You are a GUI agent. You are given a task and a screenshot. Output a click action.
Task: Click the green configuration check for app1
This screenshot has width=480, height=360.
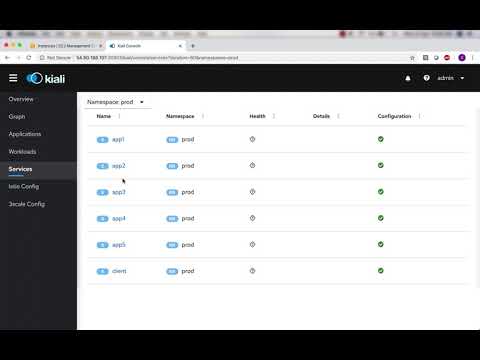pos(381,139)
